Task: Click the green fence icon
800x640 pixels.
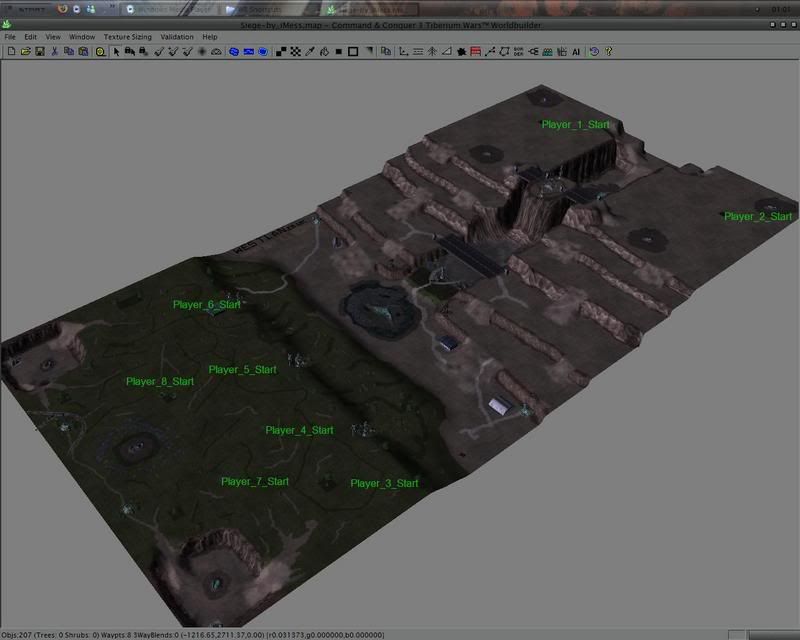Action: click(547, 52)
